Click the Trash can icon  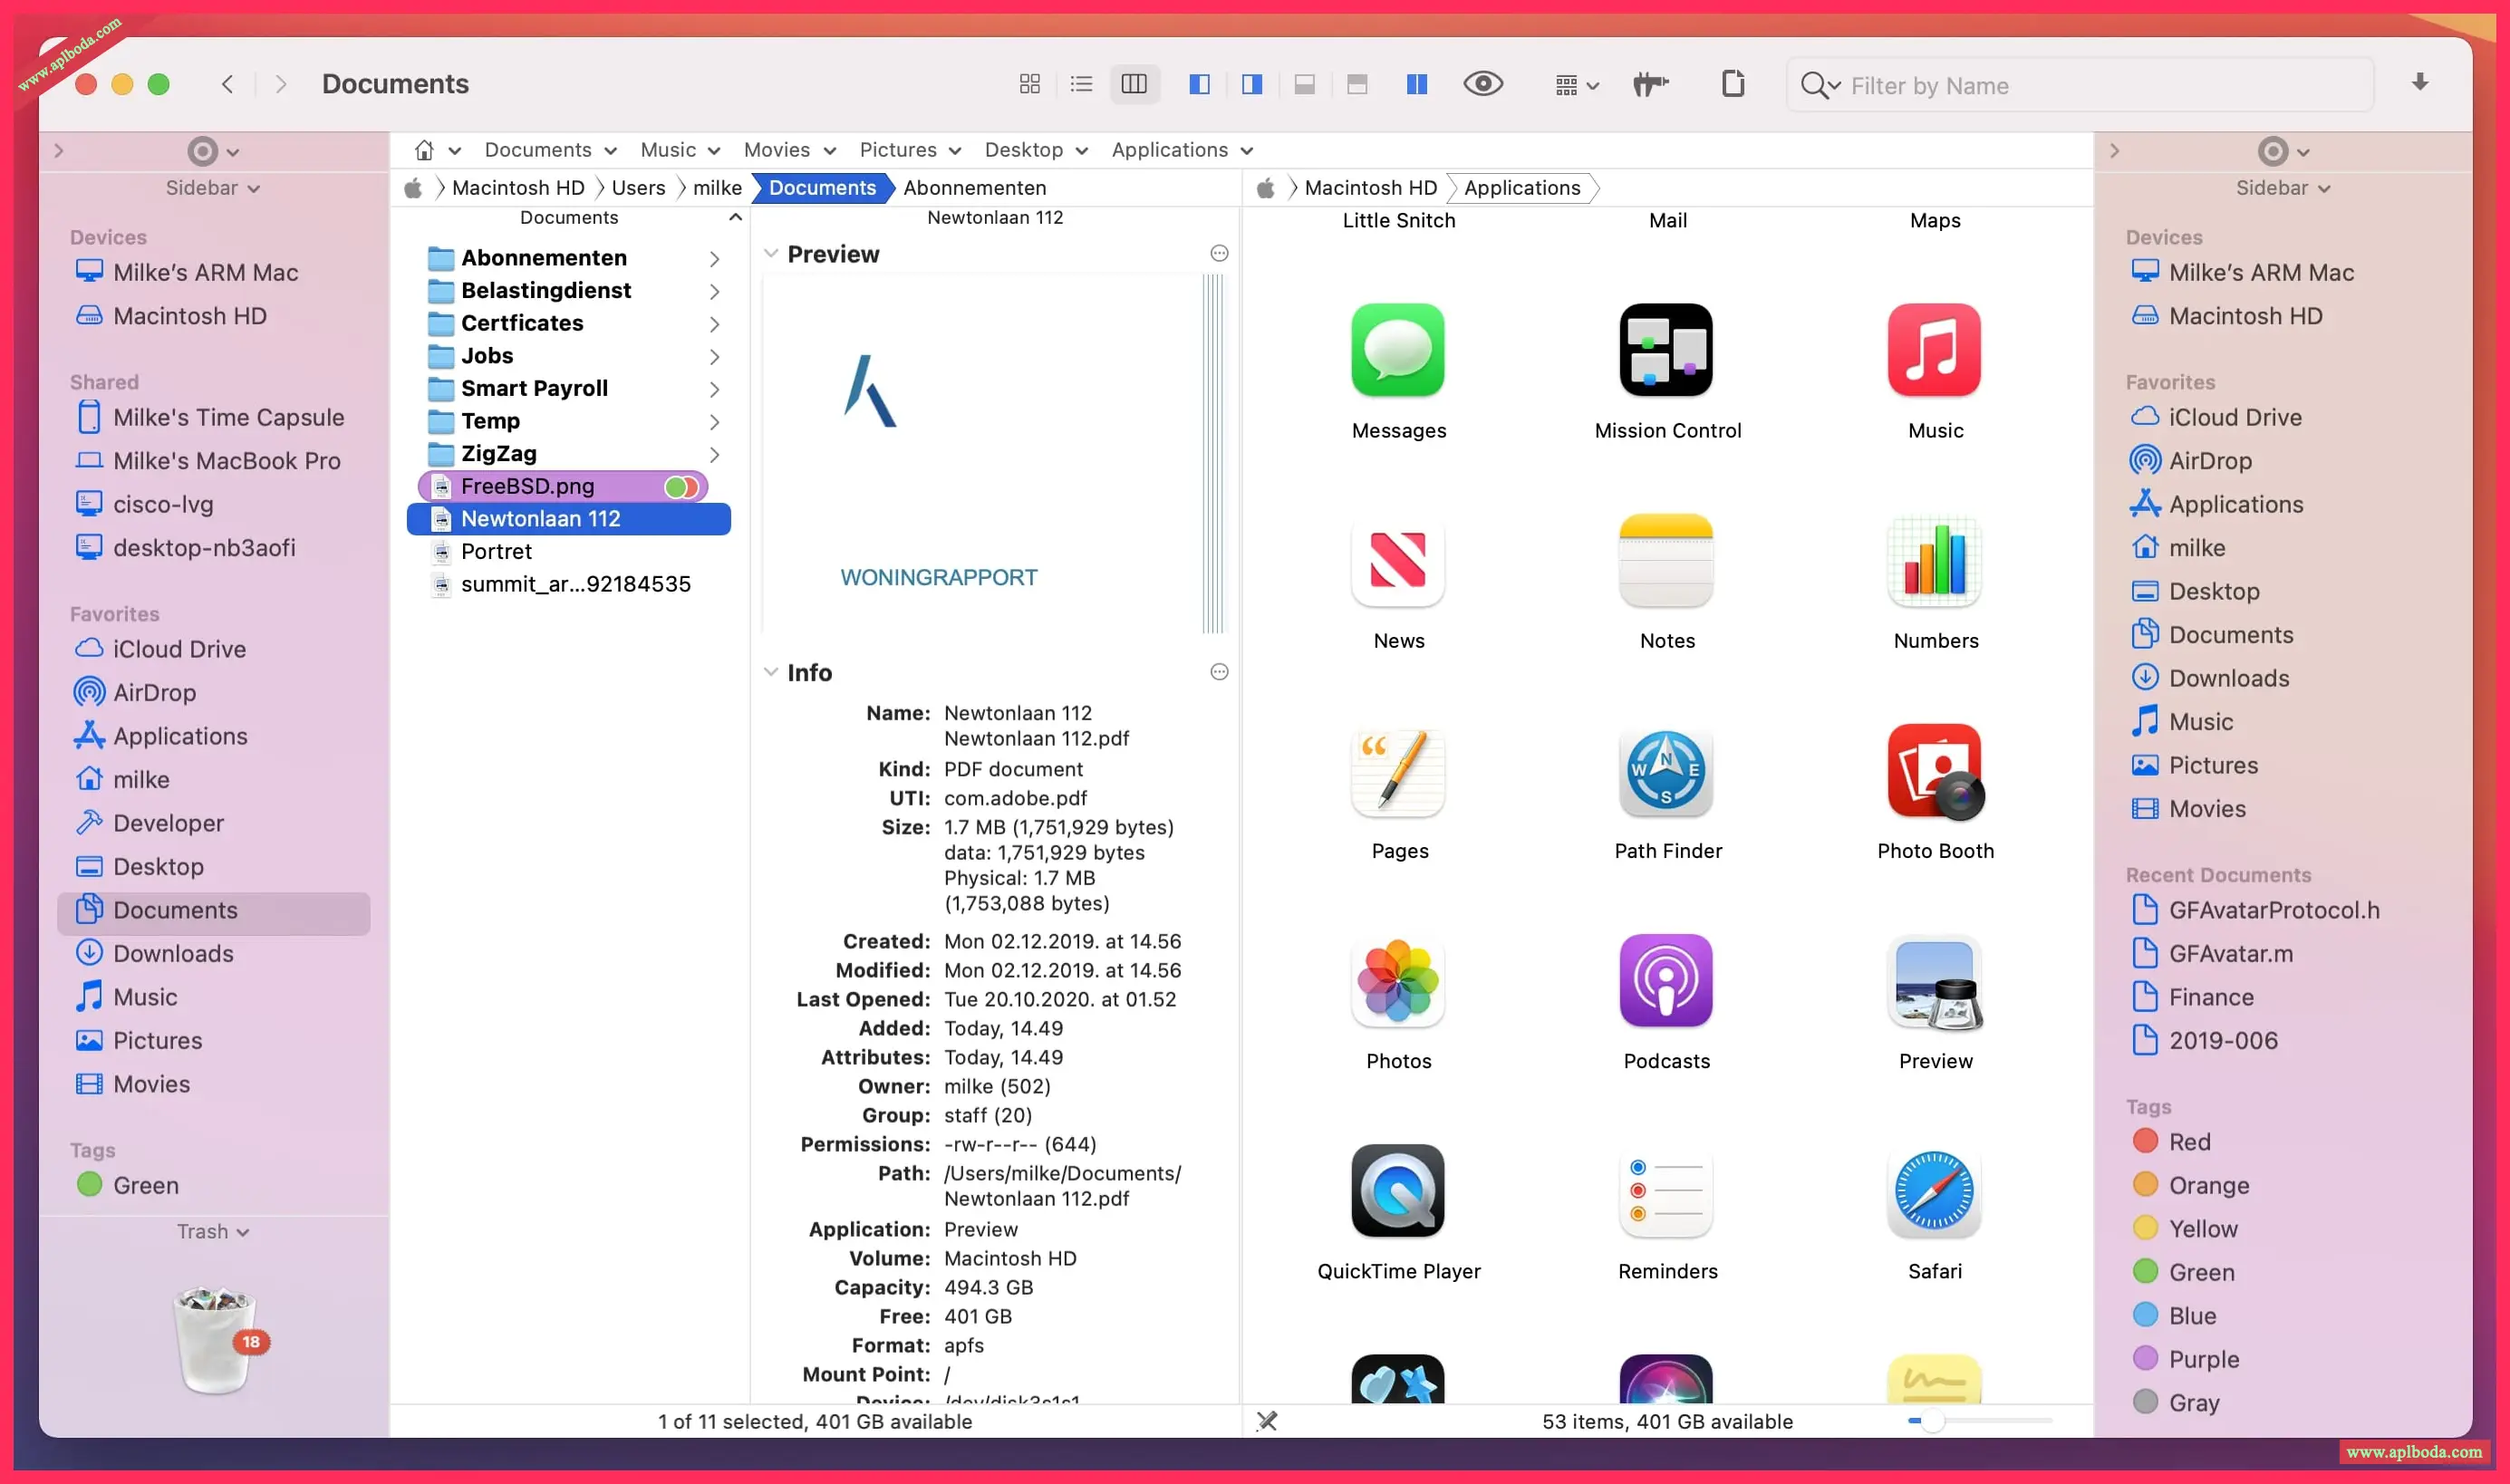click(215, 1339)
